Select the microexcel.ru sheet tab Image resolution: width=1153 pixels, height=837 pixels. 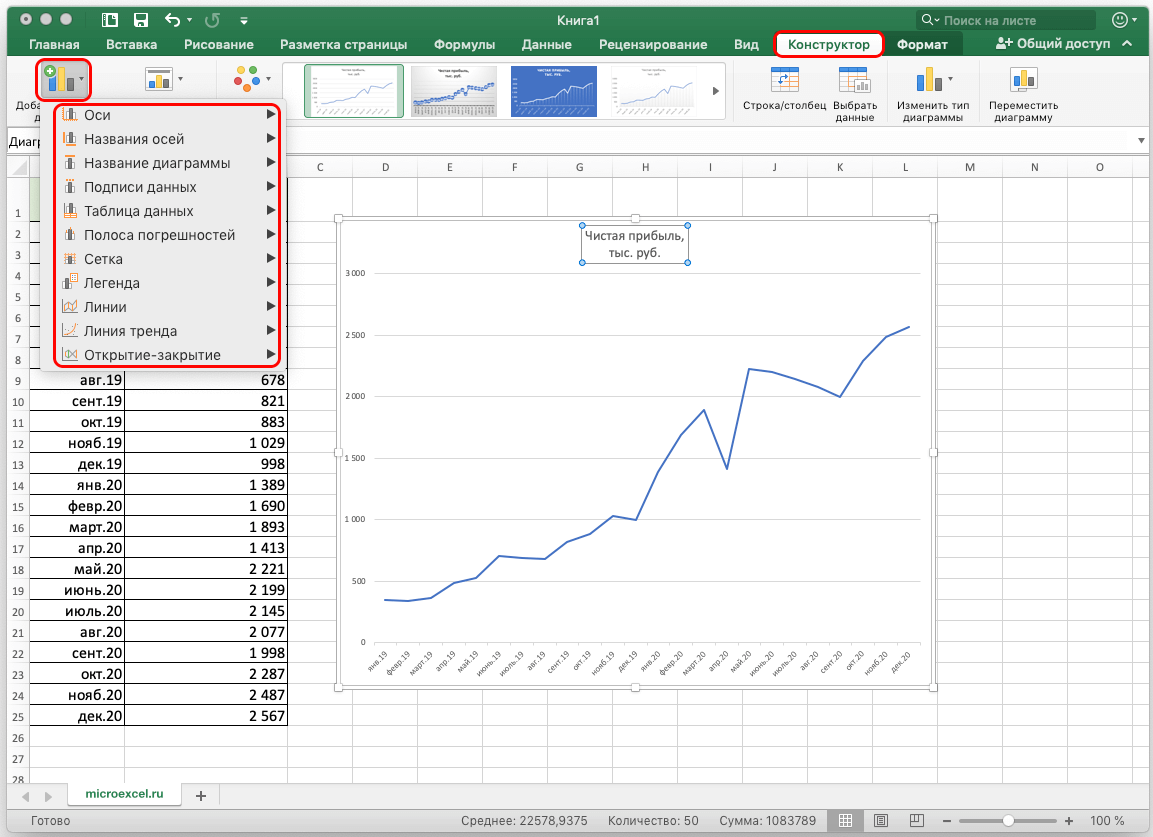(x=124, y=794)
